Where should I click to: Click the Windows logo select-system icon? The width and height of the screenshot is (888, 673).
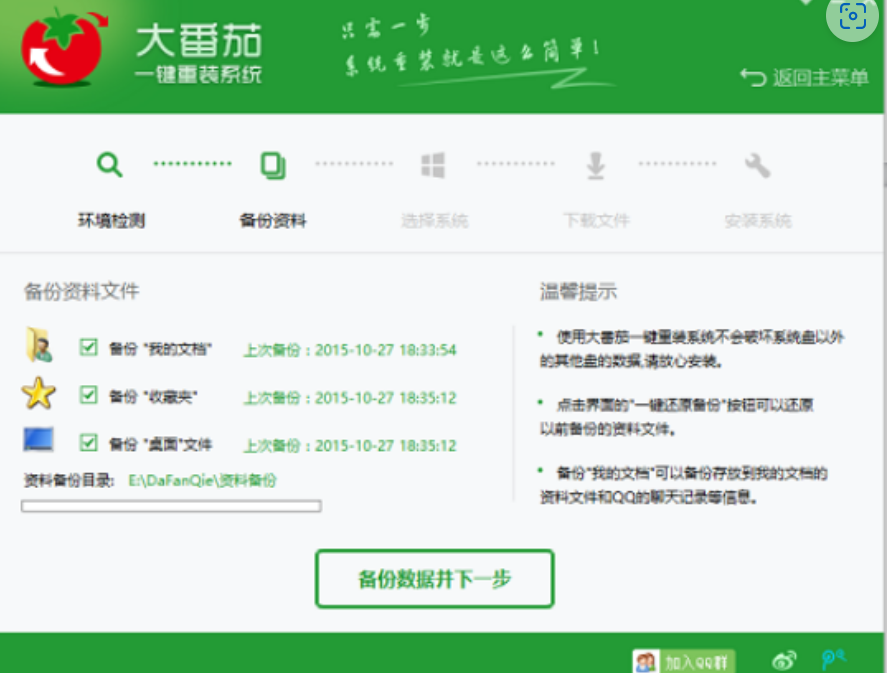(x=433, y=165)
